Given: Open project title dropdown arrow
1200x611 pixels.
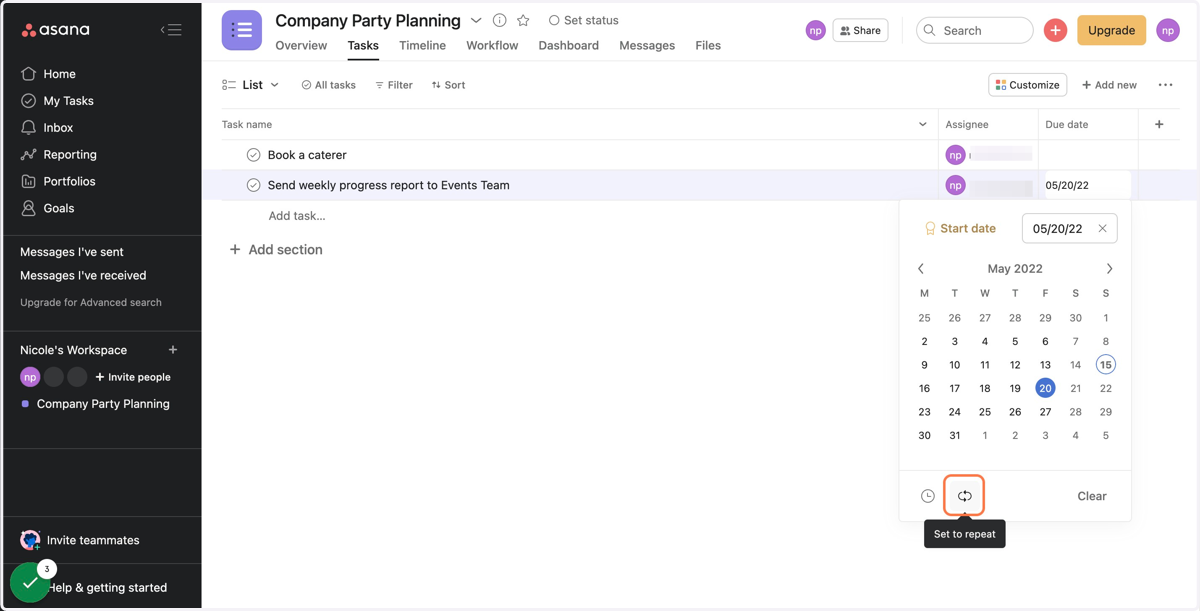Looking at the screenshot, I should (476, 20).
